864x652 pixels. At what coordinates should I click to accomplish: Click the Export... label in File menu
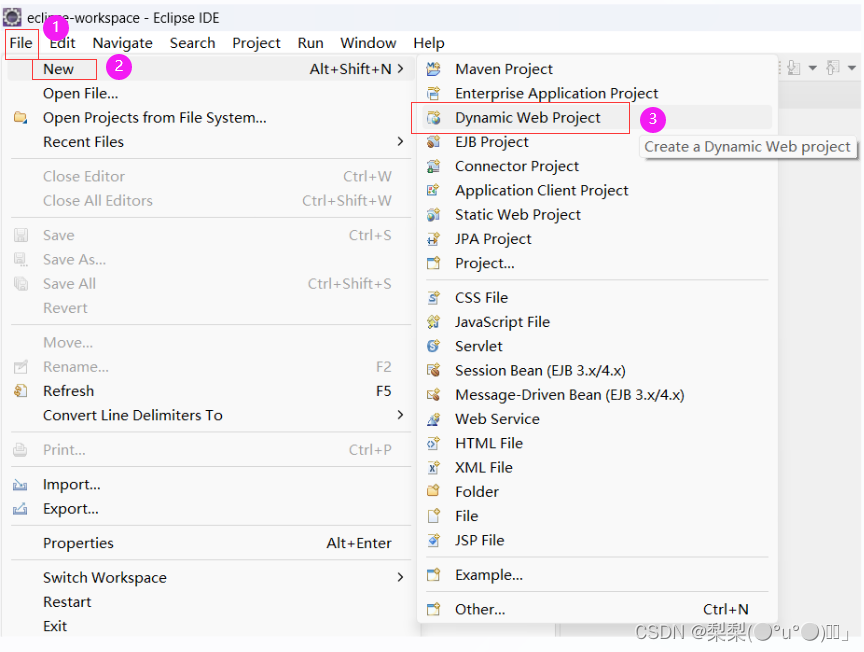coord(71,509)
